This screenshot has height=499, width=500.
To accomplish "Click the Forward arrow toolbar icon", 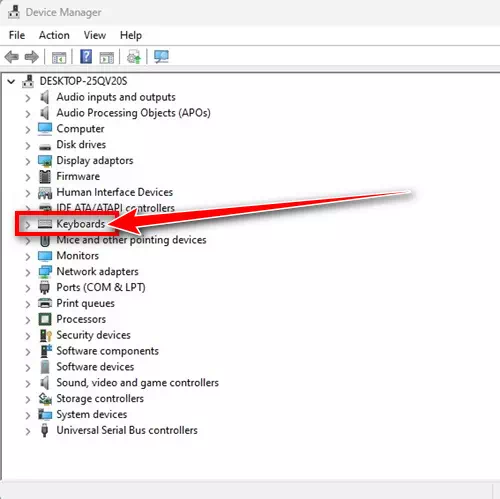I will (32, 57).
